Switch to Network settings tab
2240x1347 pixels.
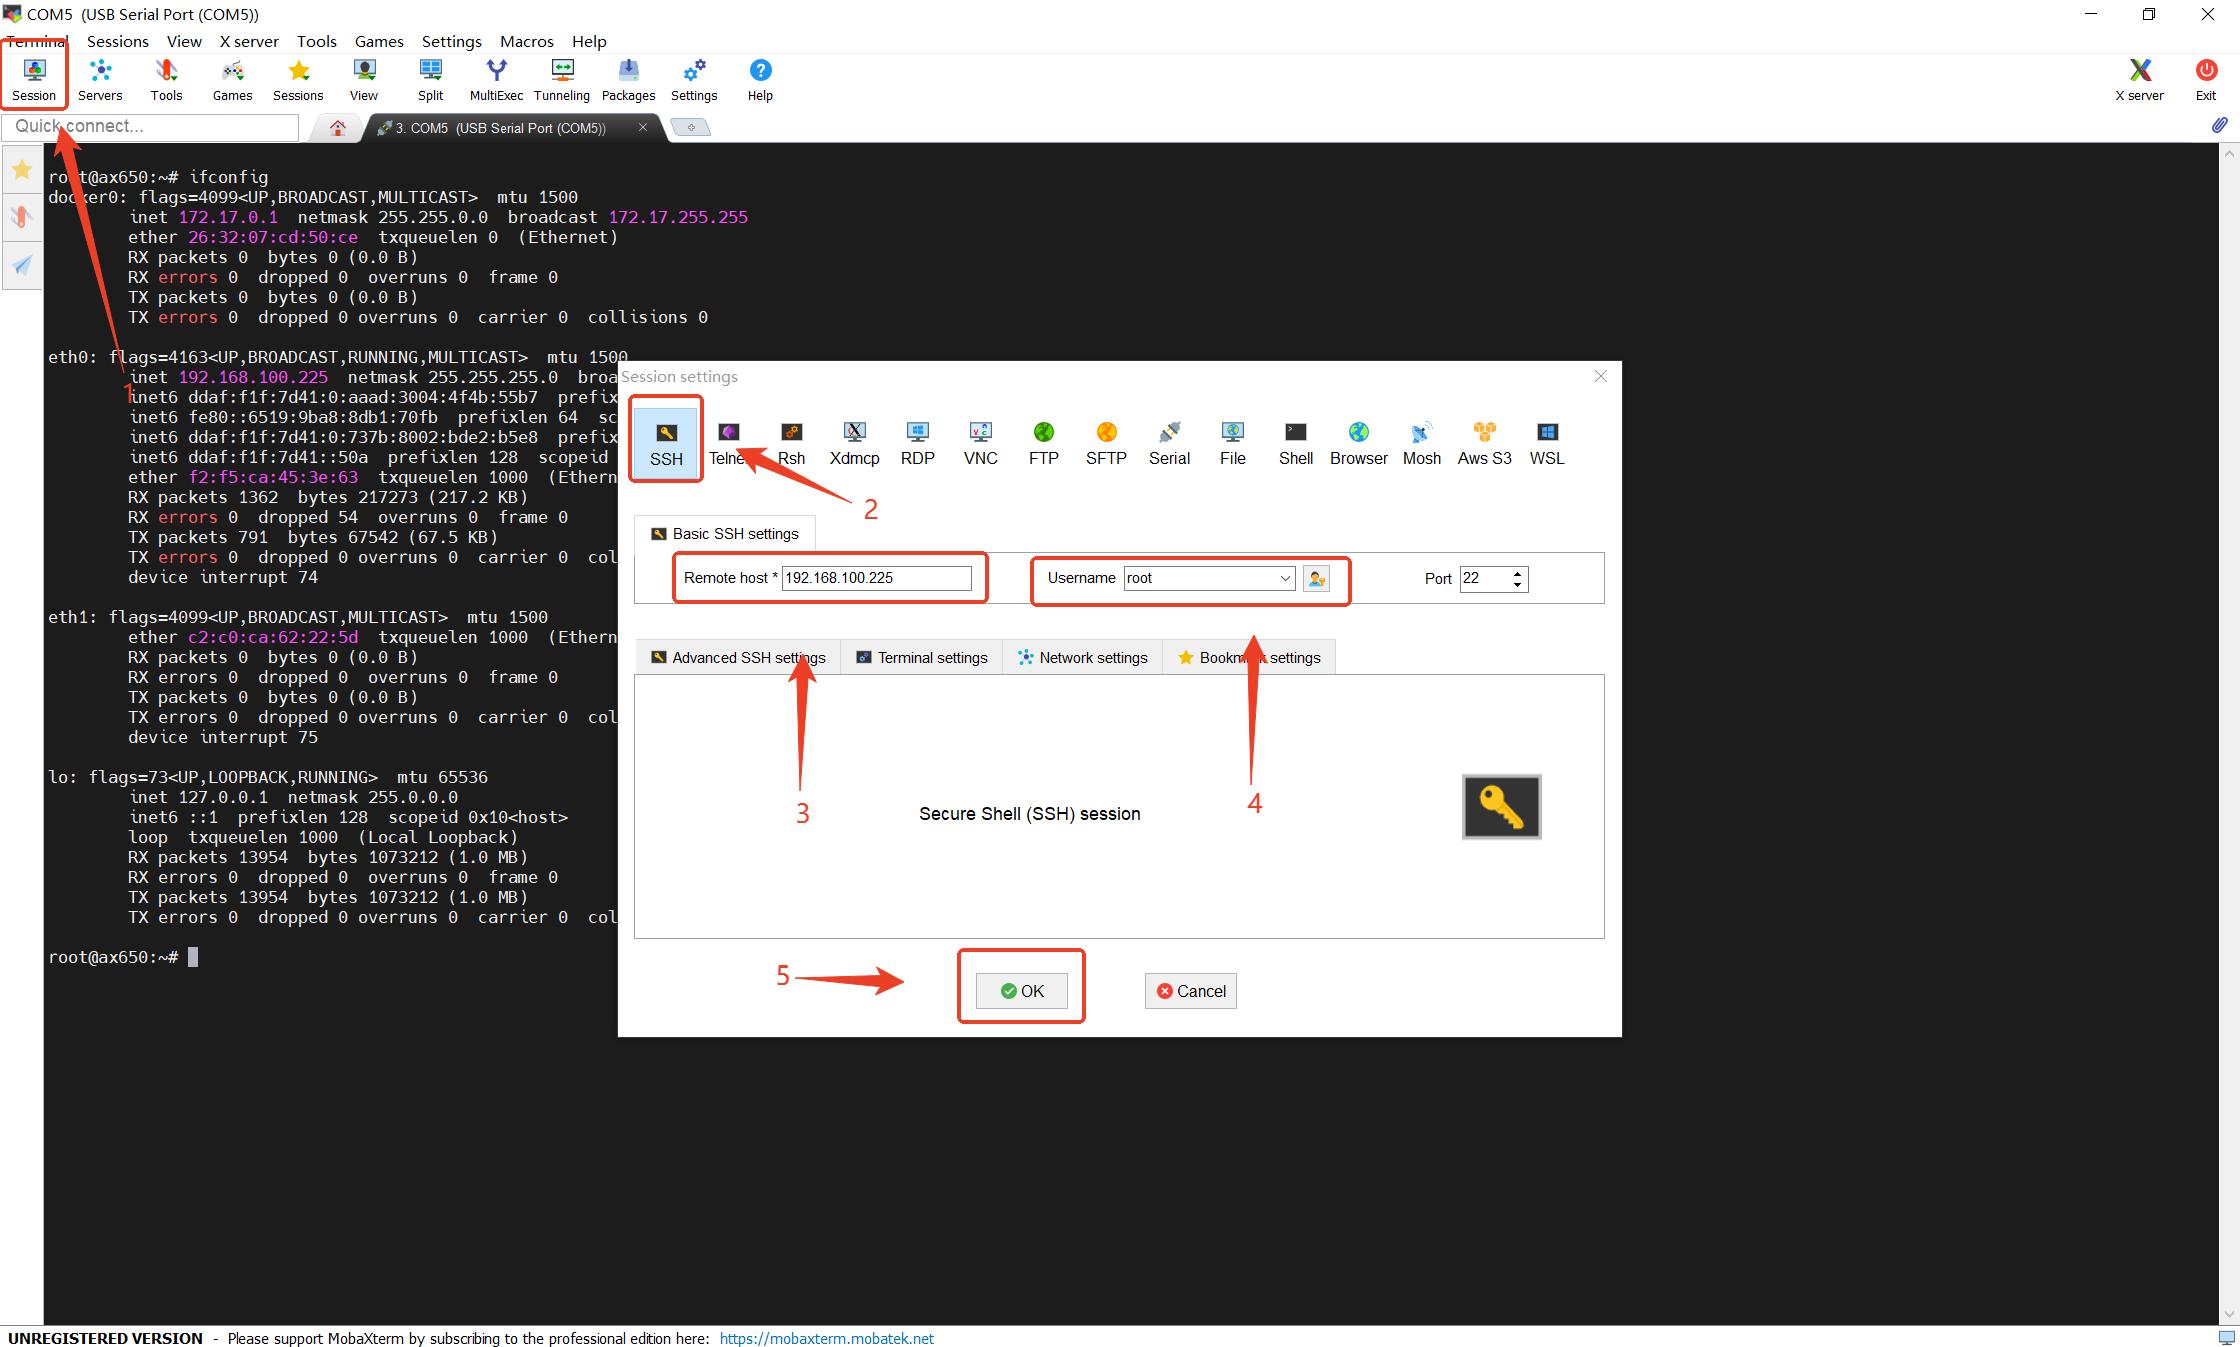(x=1082, y=657)
